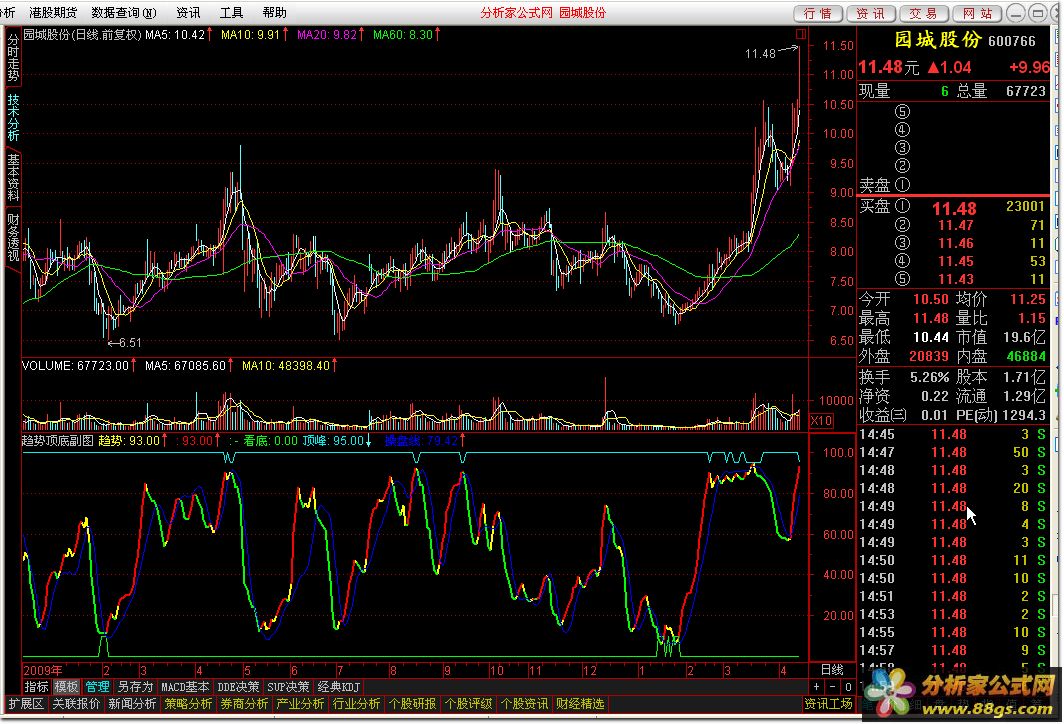Click the 资讯工场 button
Screen dimensions: 1064x724
click(x=828, y=704)
